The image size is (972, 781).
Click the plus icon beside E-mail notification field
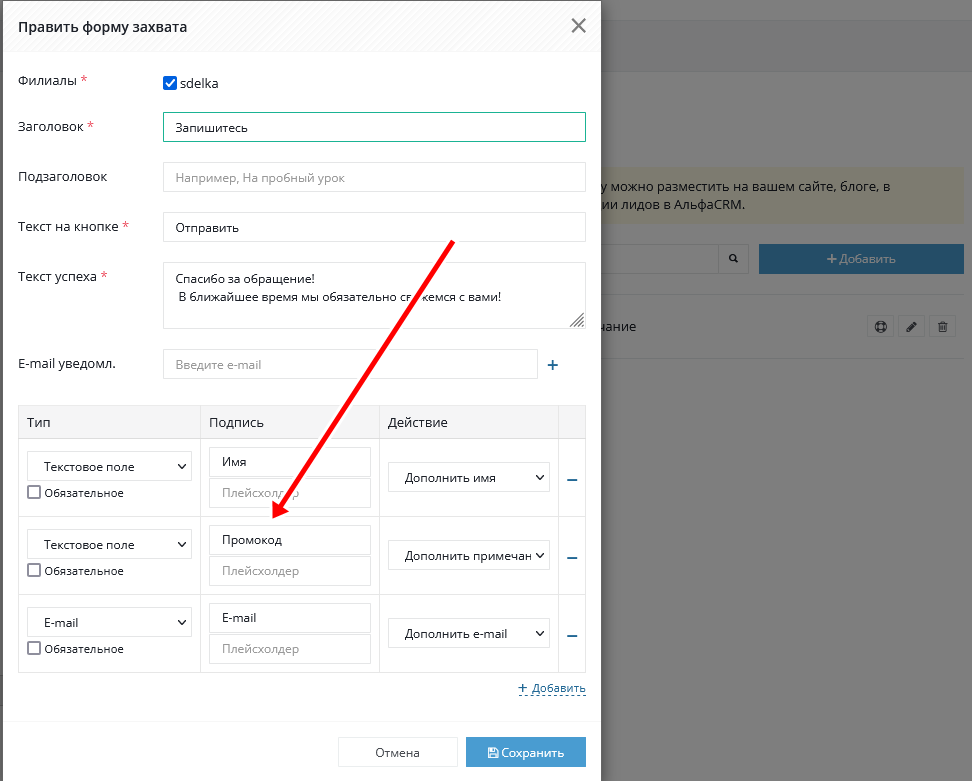(552, 365)
